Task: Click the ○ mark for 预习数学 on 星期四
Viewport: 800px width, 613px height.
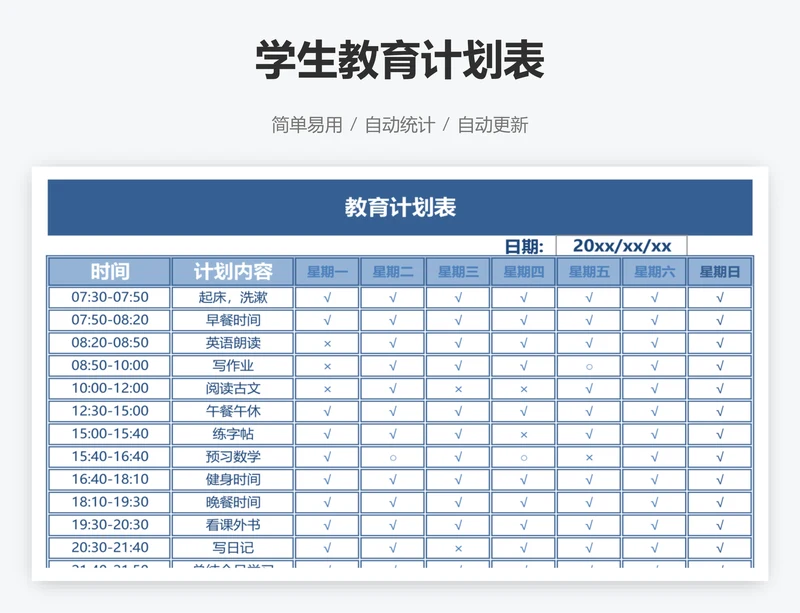Action: tap(523, 458)
